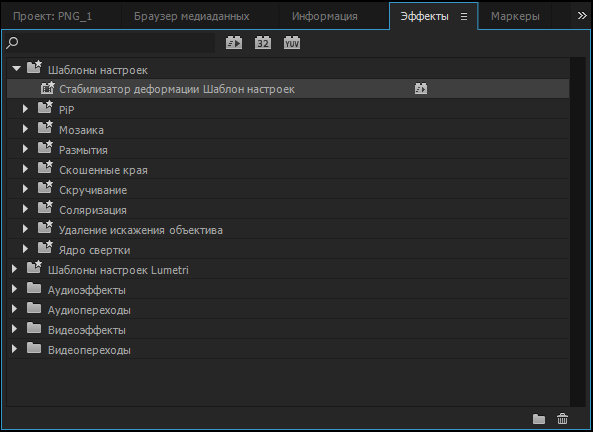Click the Размытия preset folder icon

(x=45, y=148)
